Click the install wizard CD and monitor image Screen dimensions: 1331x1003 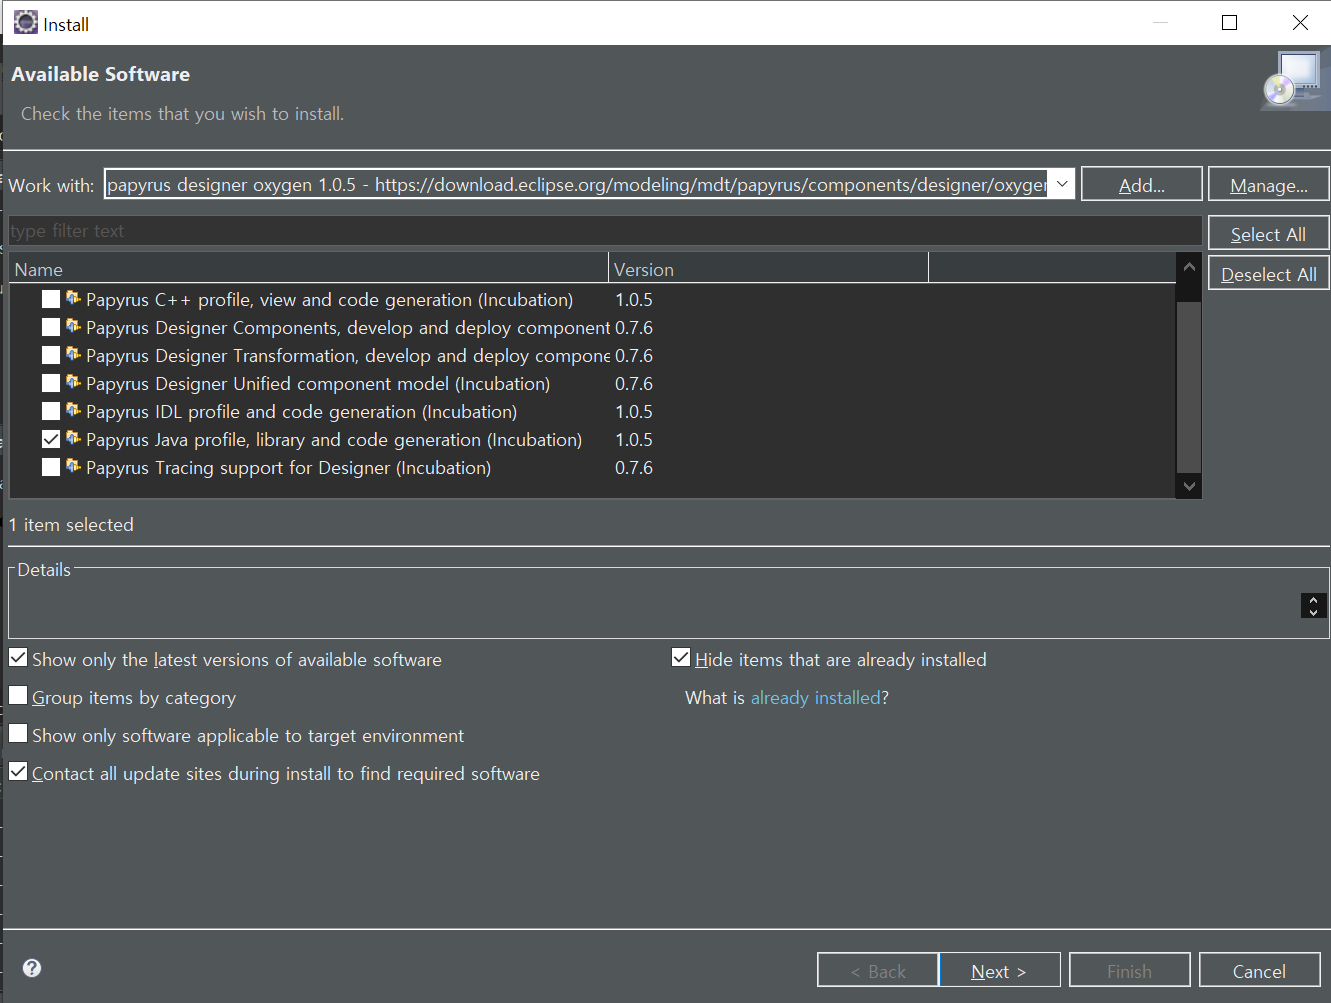click(x=1293, y=80)
